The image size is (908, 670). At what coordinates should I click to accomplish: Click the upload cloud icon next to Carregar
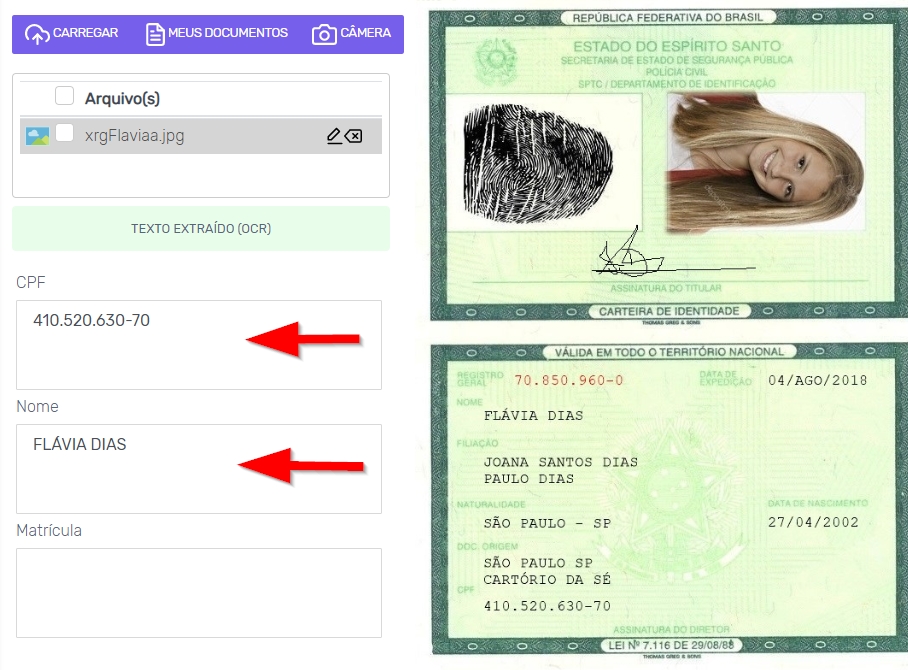(36, 34)
